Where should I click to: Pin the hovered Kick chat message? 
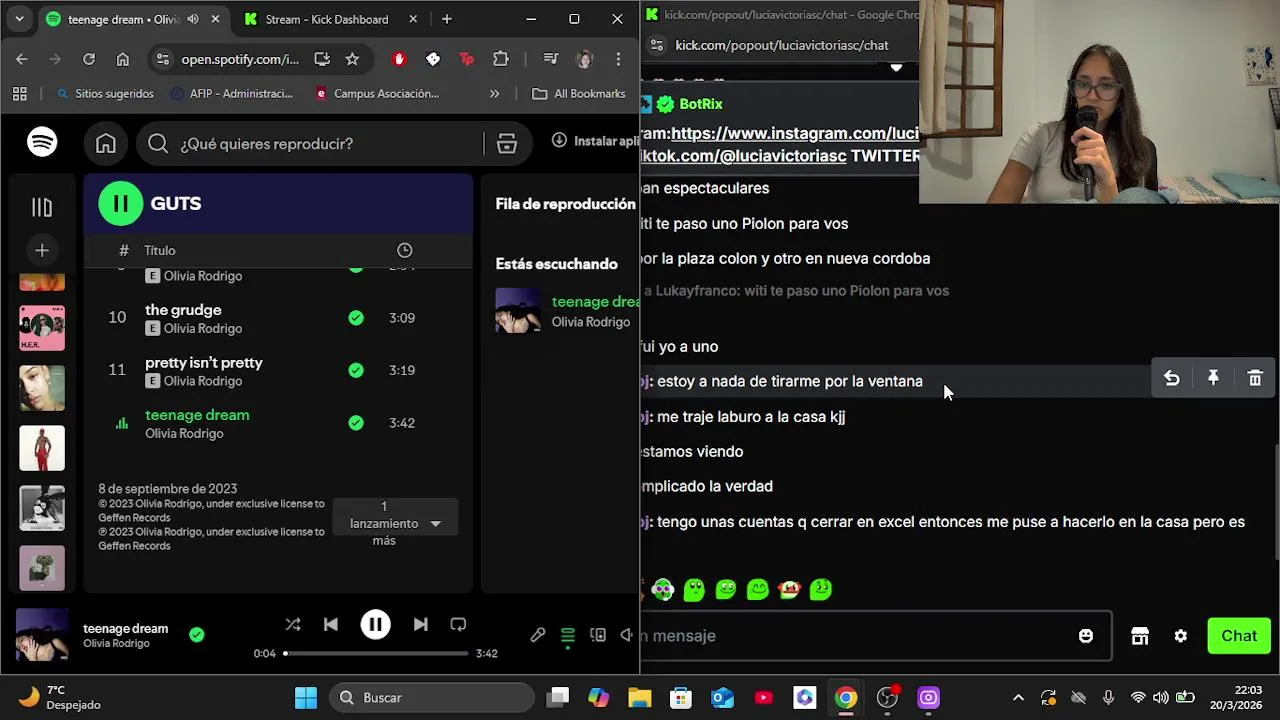[x=1213, y=378]
